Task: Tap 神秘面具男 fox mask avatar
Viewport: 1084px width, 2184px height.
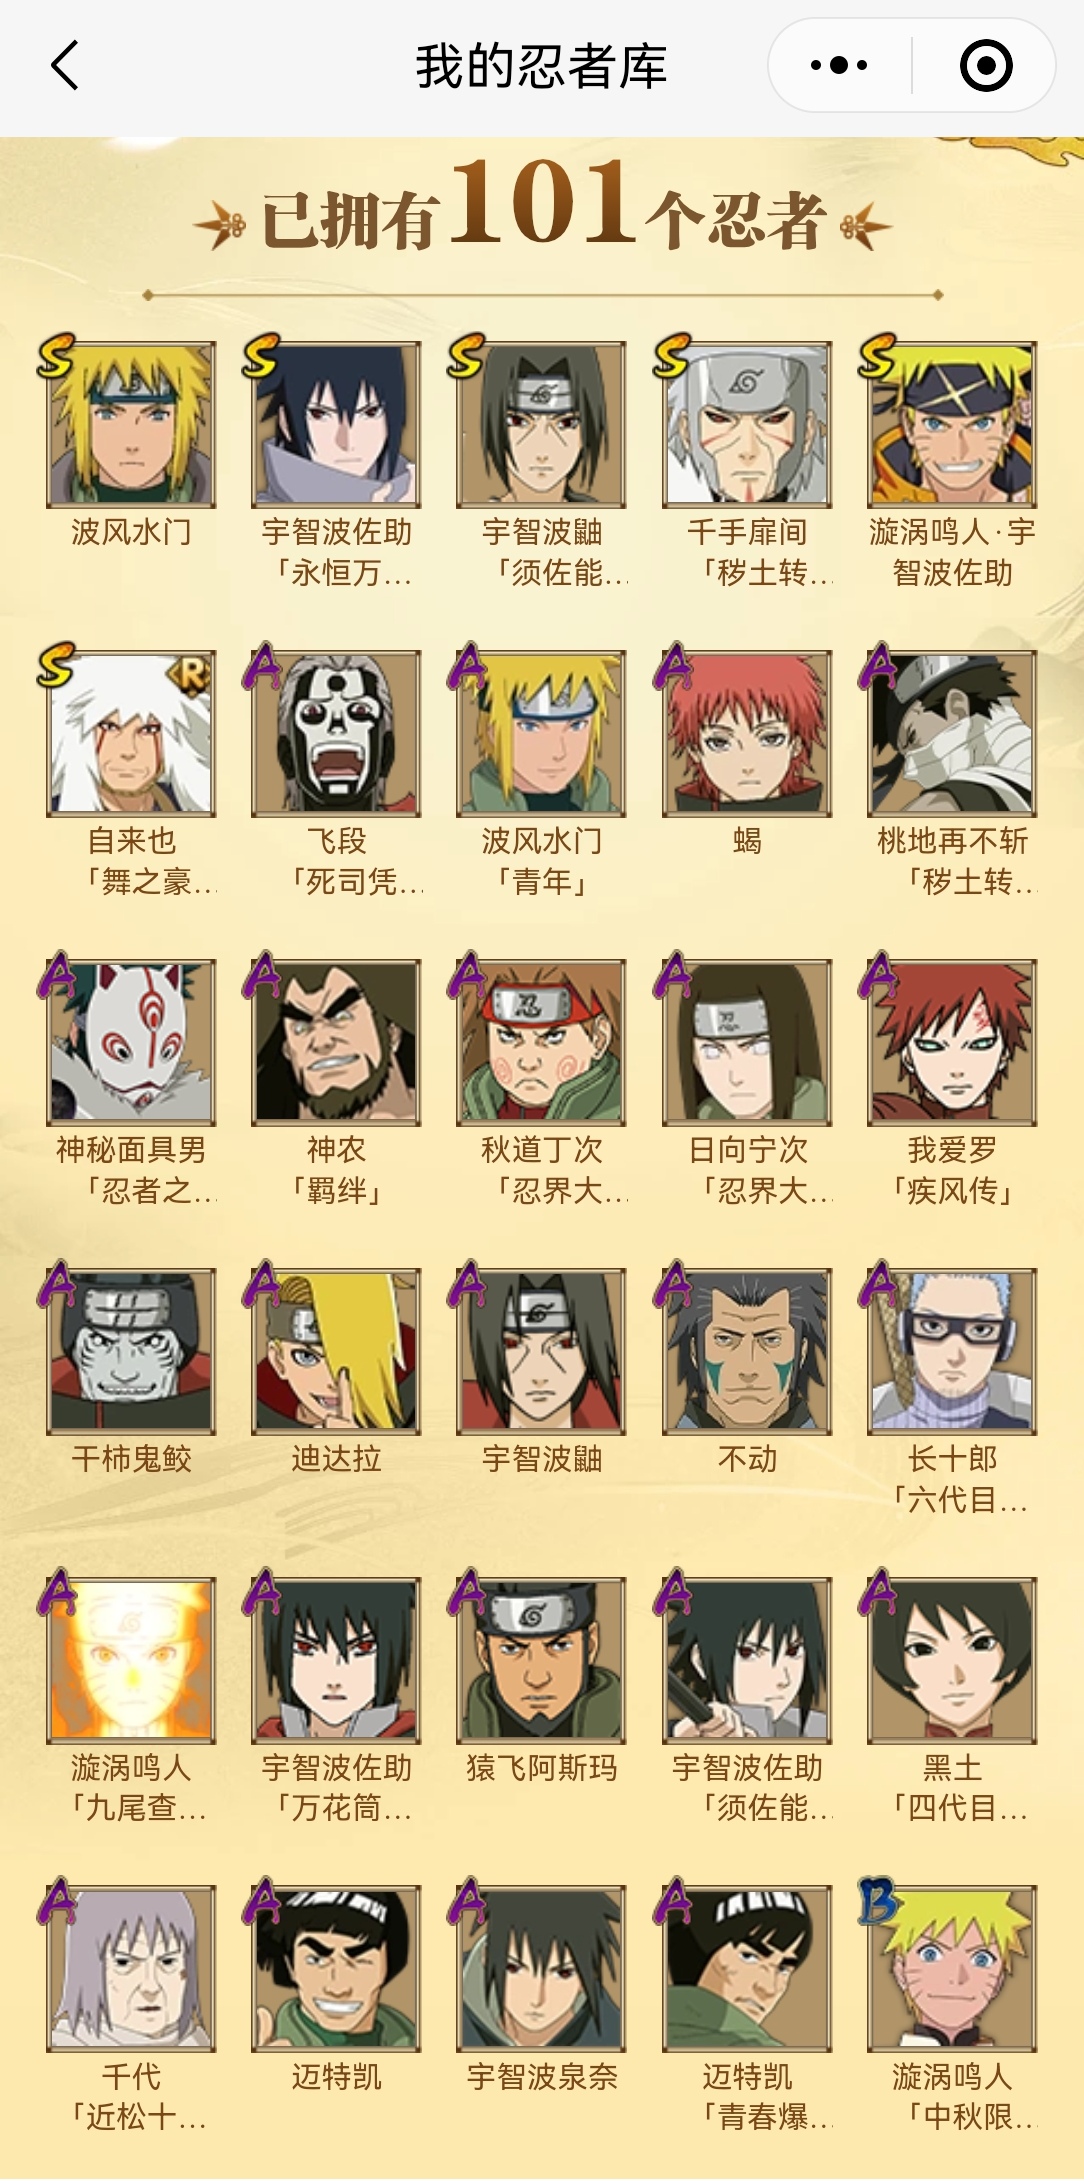Action: click(131, 1042)
